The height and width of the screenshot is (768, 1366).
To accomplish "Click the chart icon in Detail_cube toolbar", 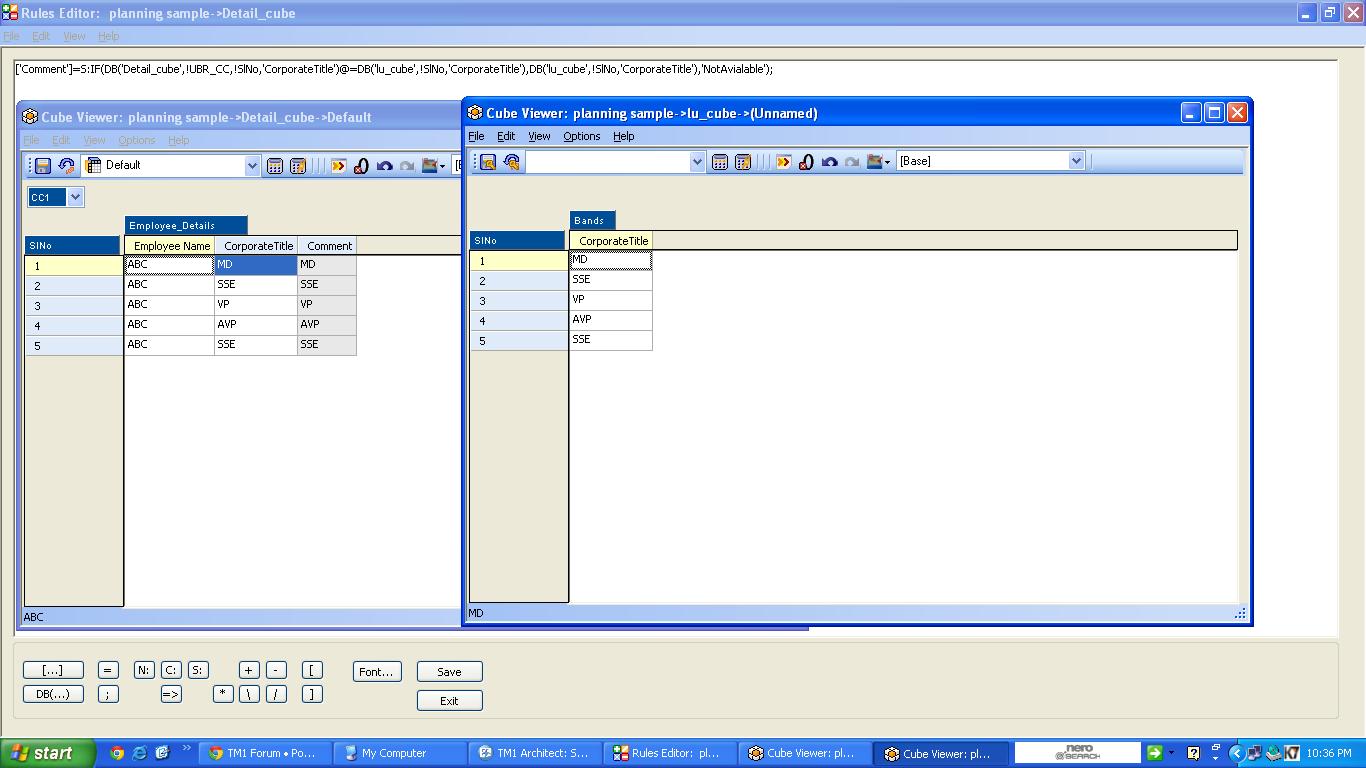I will click(x=430, y=165).
